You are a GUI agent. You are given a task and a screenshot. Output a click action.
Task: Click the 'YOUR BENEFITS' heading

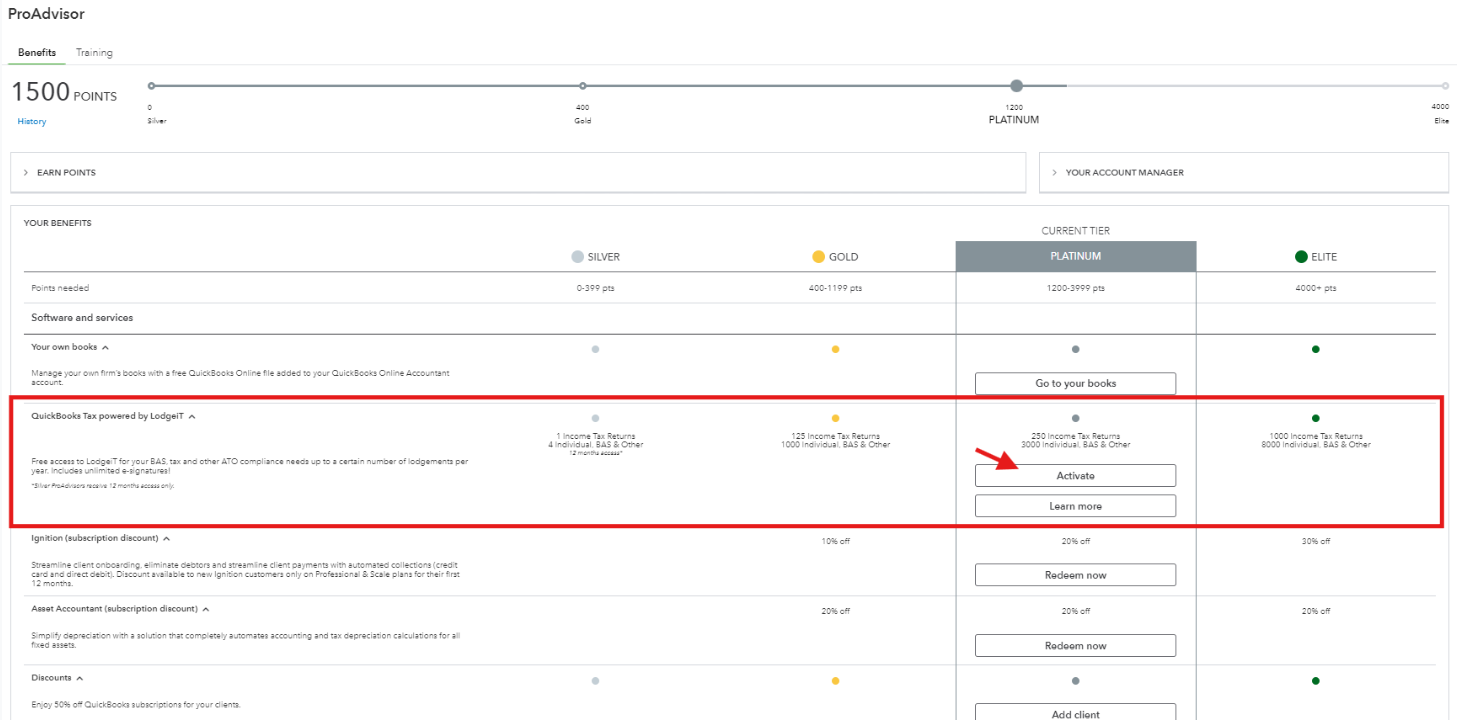[x=57, y=223]
